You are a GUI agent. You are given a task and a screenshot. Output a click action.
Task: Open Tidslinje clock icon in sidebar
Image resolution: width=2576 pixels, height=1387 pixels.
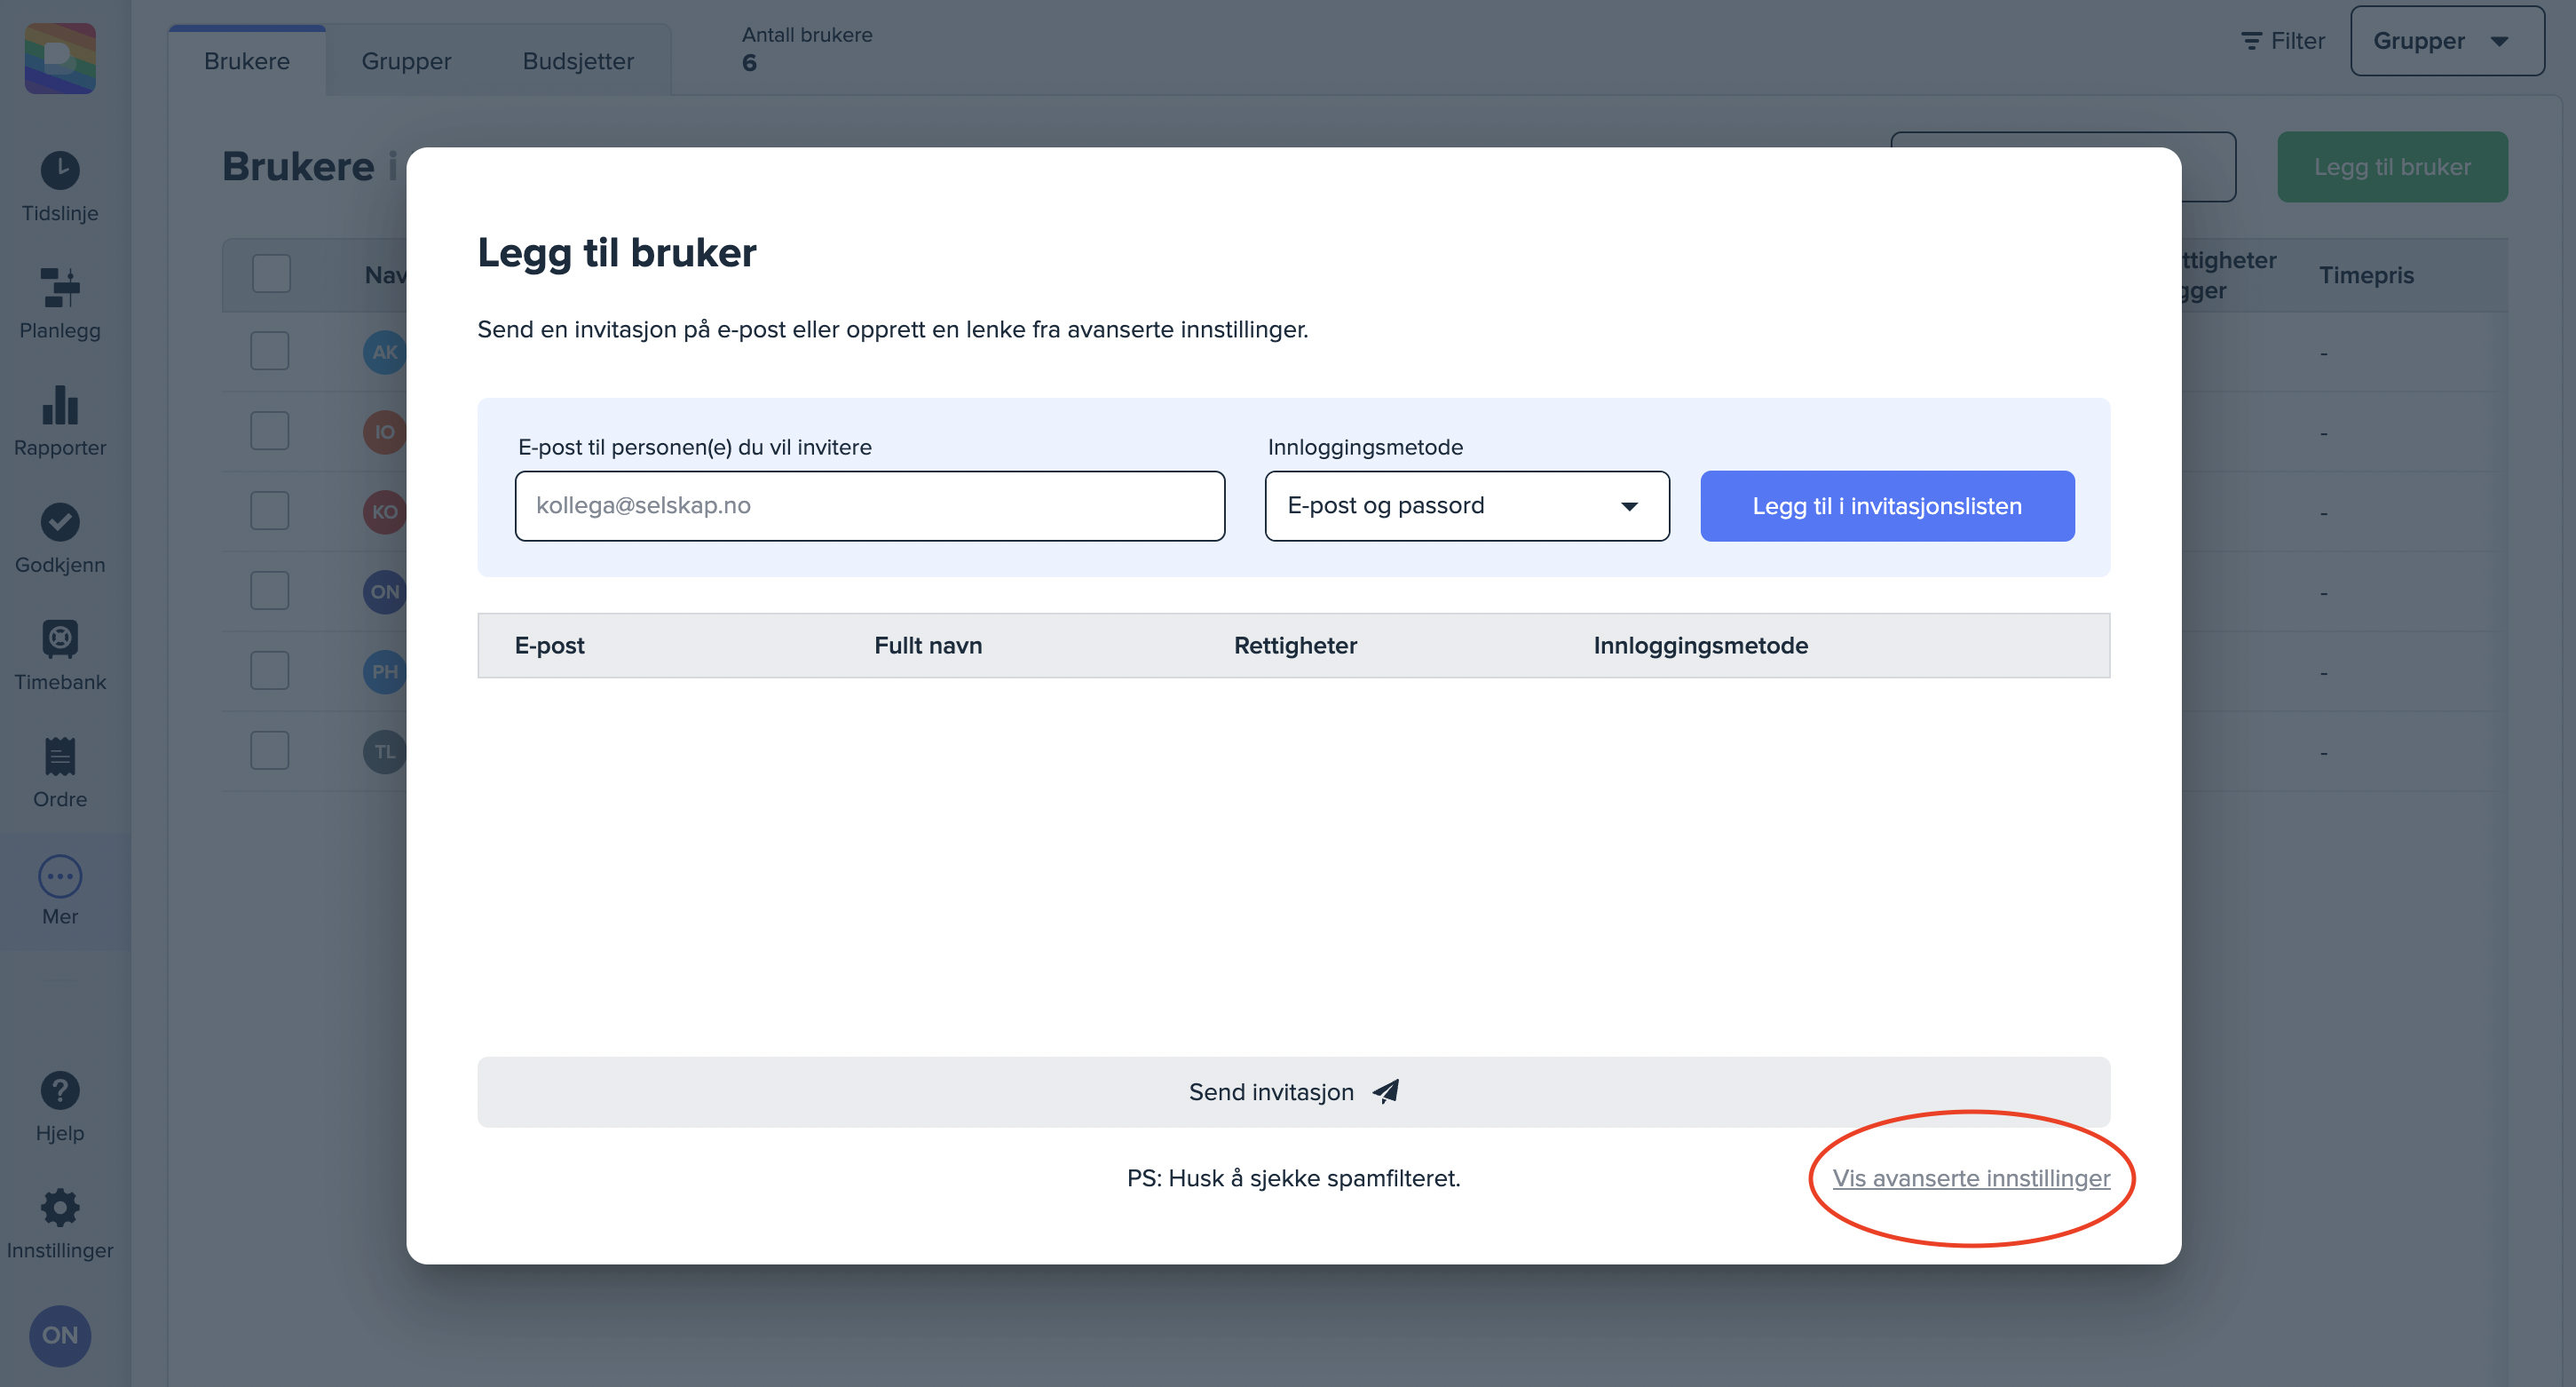pyautogui.click(x=60, y=171)
